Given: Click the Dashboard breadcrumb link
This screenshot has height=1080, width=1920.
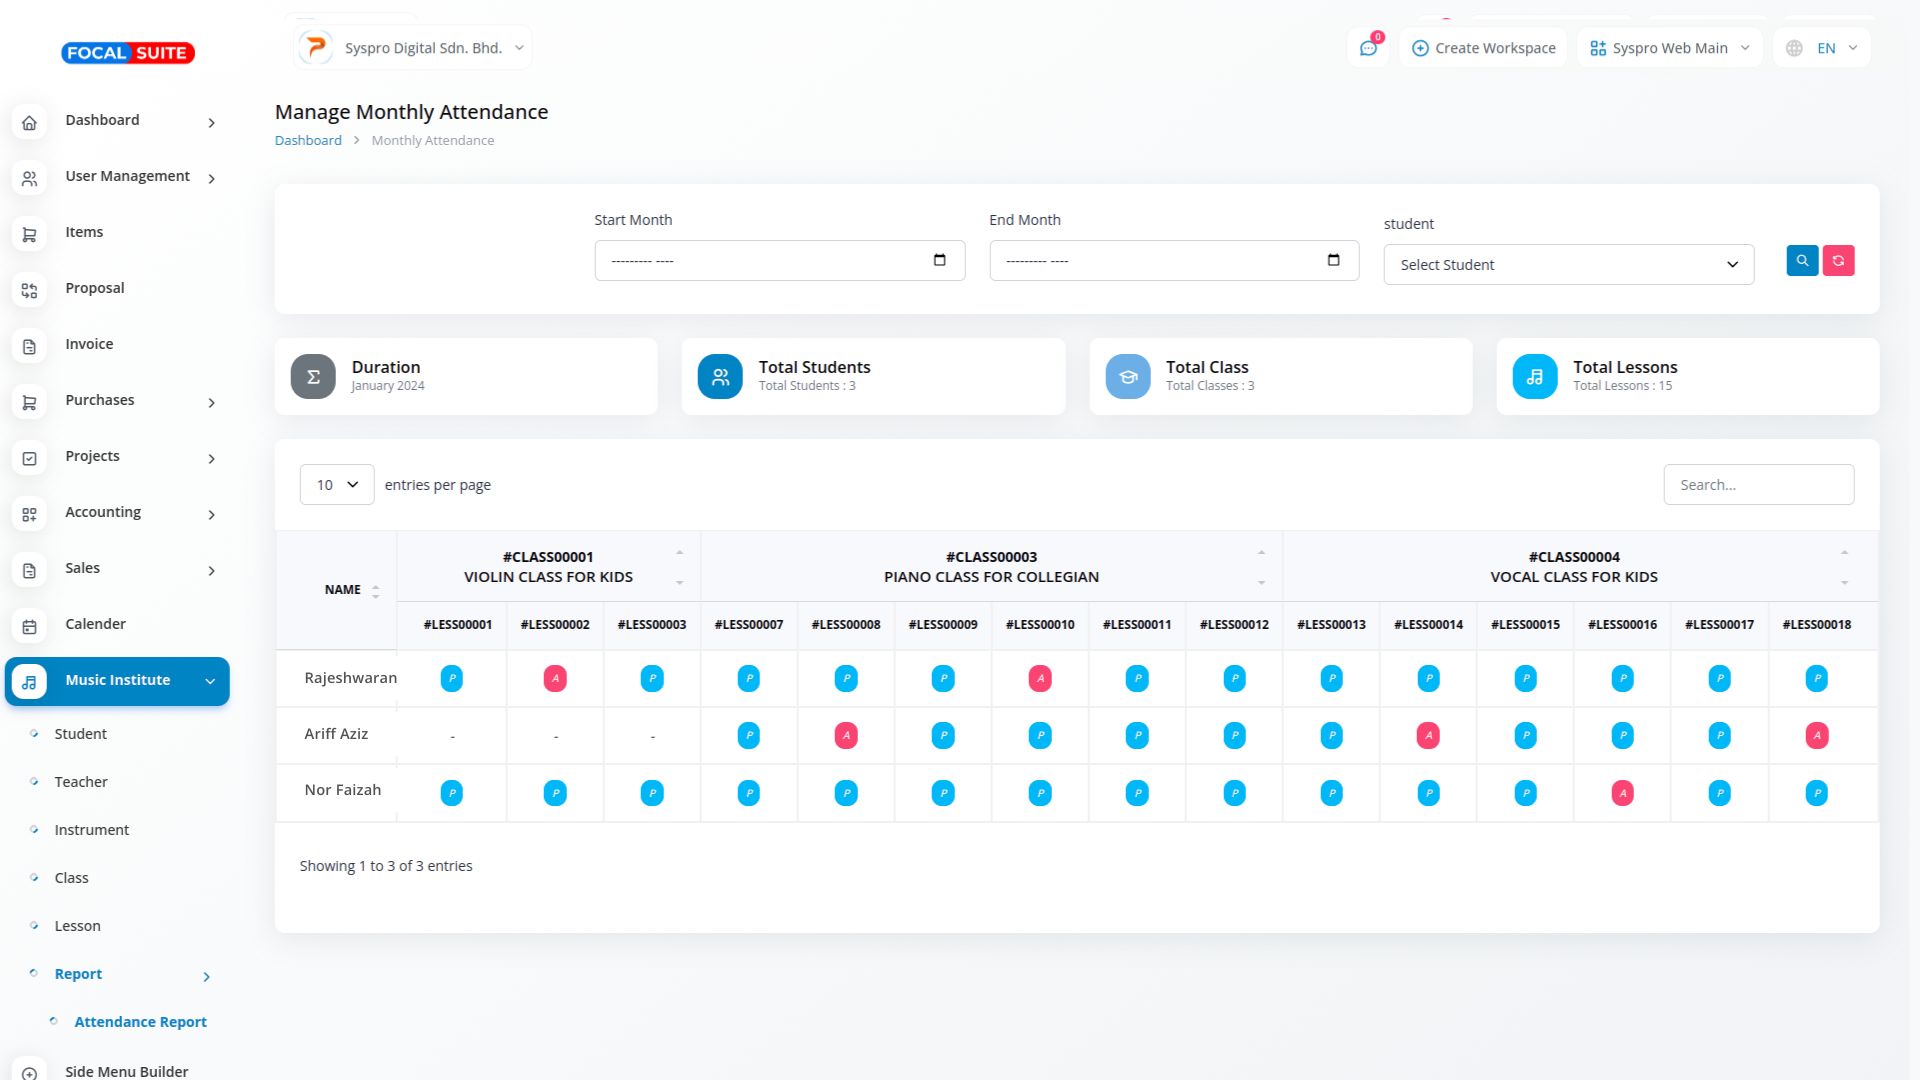Looking at the screenshot, I should (308, 141).
